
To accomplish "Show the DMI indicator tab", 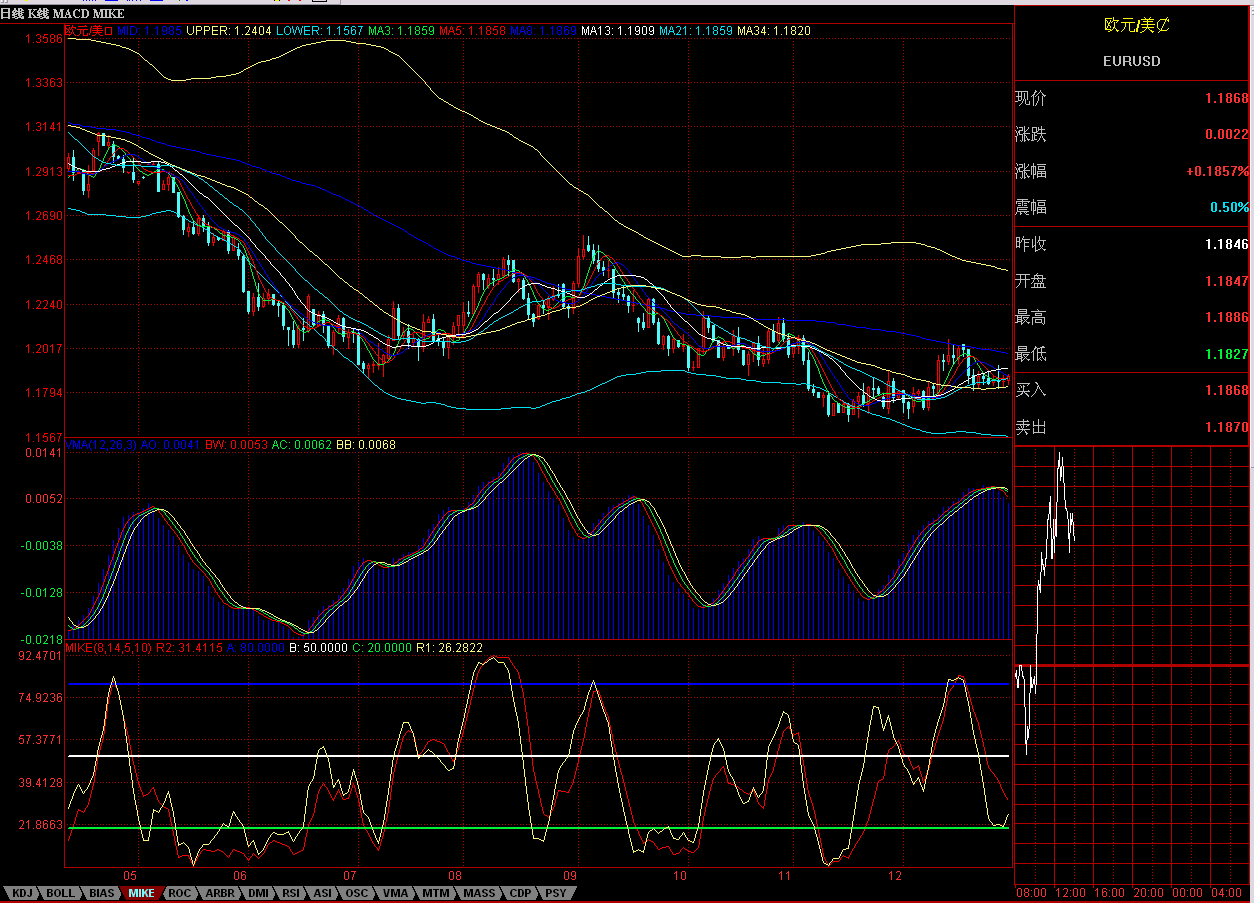I will tap(258, 893).
